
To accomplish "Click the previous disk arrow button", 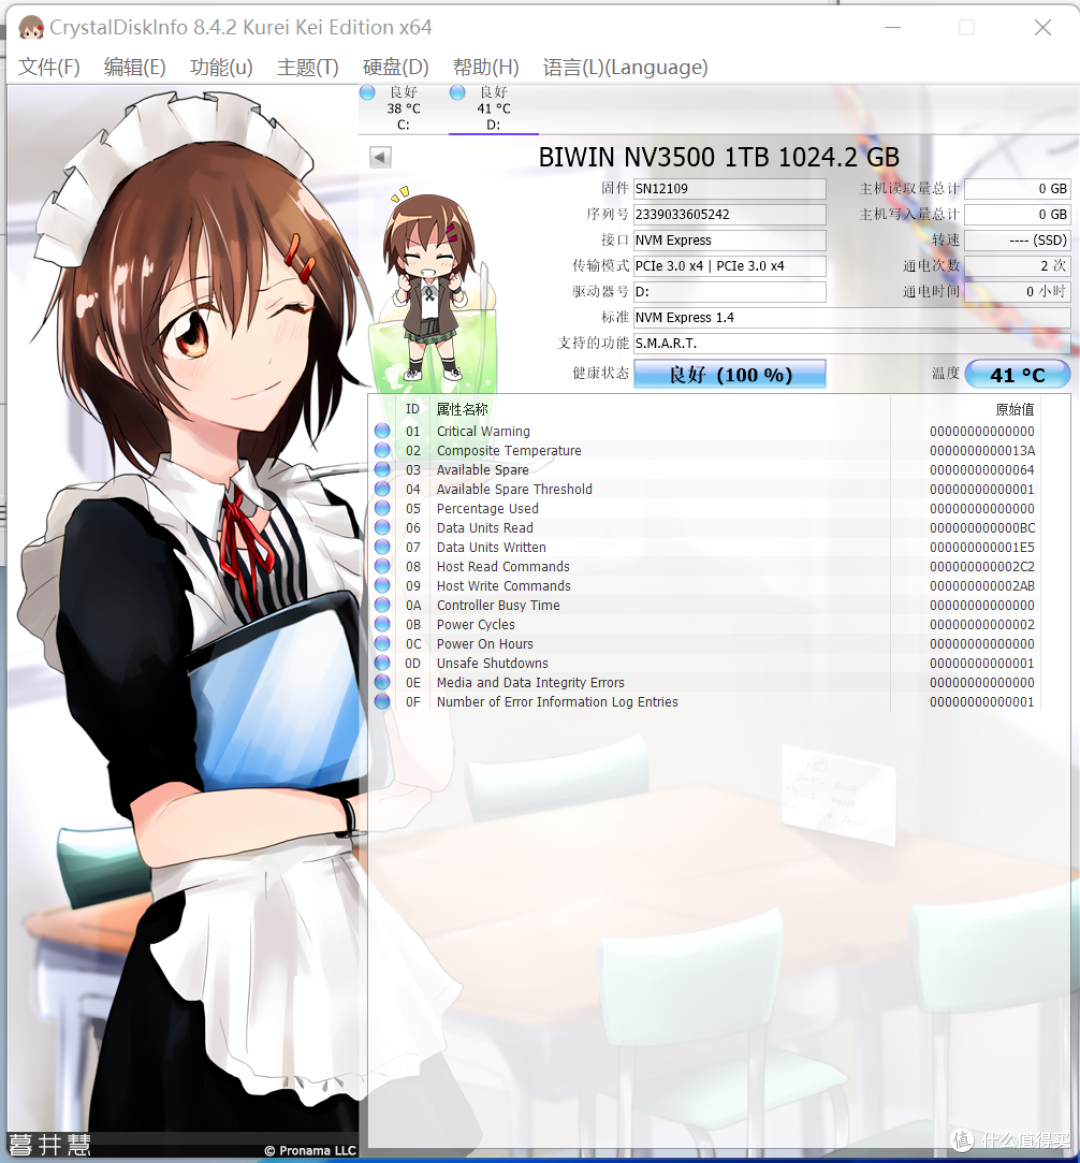I will coord(380,157).
